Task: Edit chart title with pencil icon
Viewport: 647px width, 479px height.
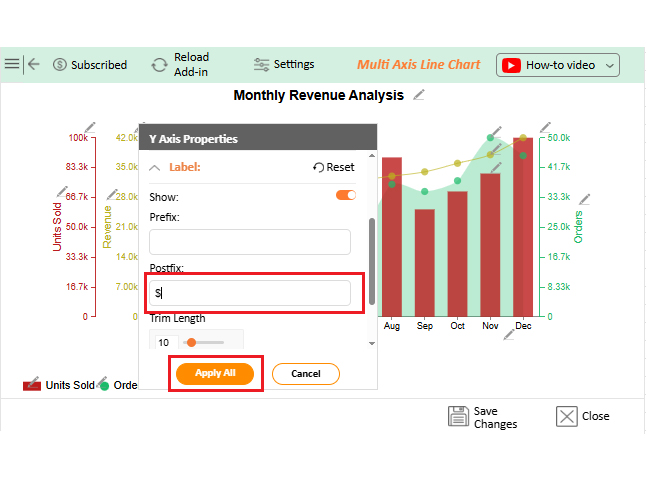Action: pos(419,95)
